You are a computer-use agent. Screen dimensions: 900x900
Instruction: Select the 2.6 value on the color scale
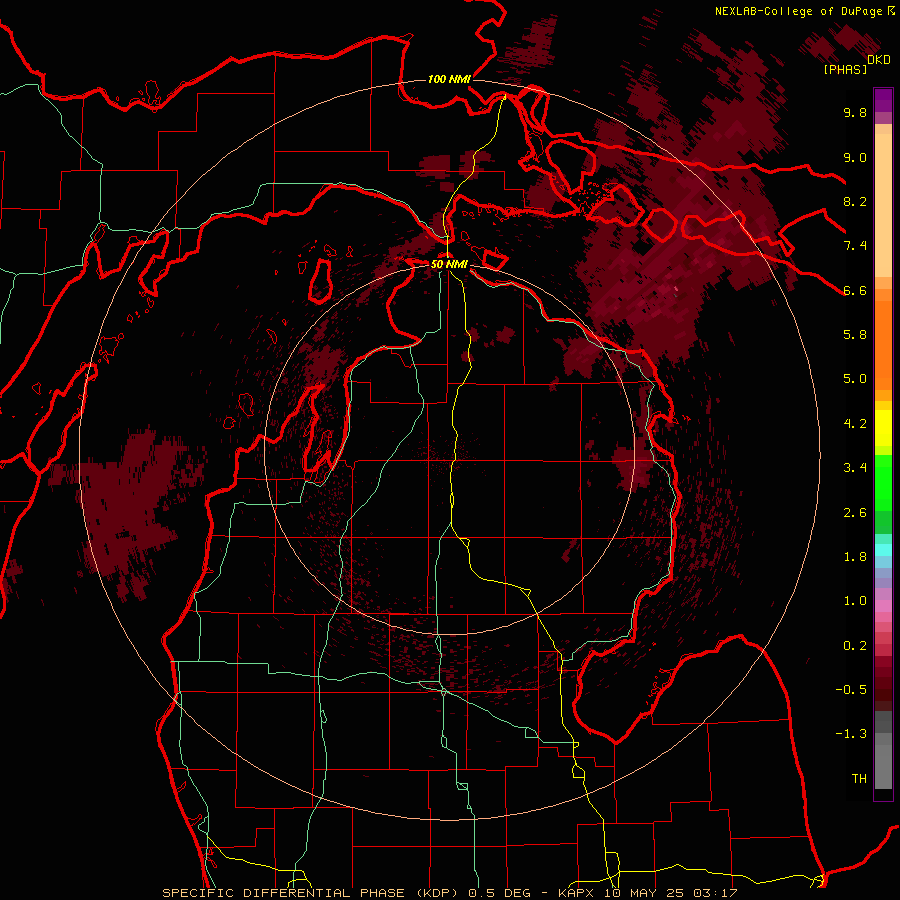point(855,513)
